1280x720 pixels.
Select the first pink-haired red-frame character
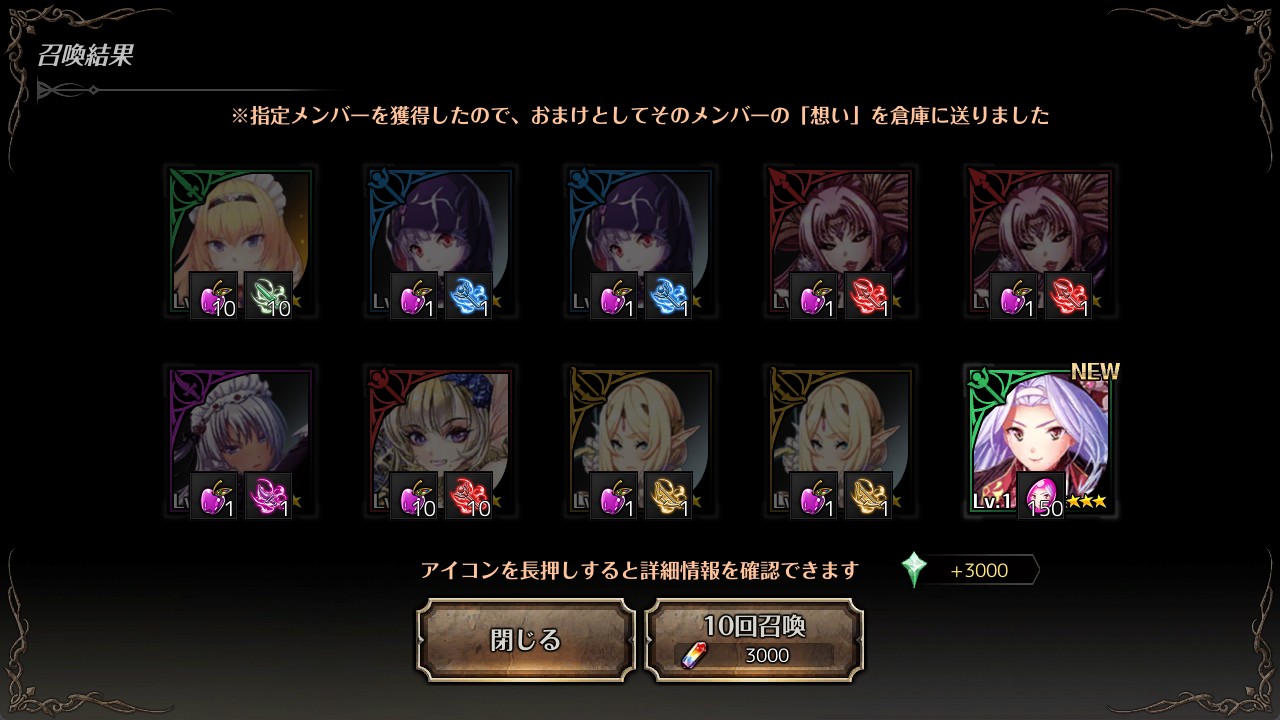(x=840, y=241)
